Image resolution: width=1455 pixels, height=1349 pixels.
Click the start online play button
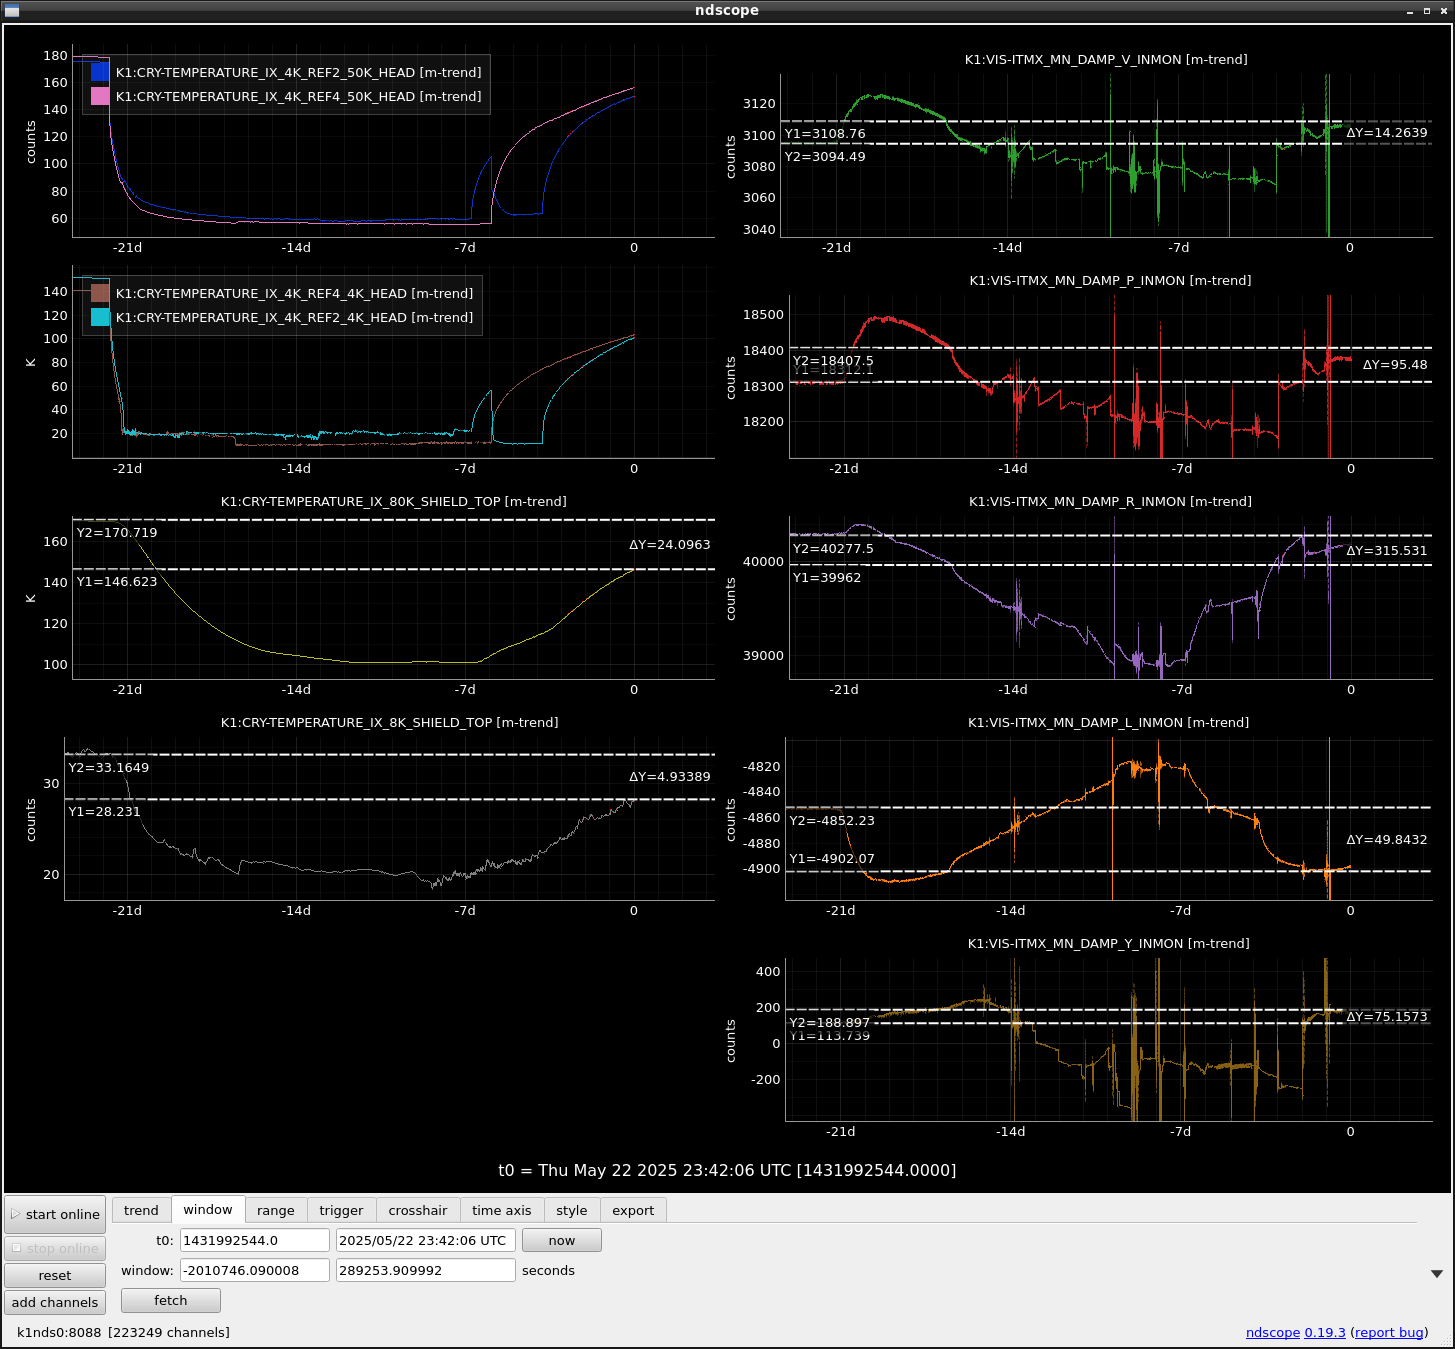(55, 1214)
